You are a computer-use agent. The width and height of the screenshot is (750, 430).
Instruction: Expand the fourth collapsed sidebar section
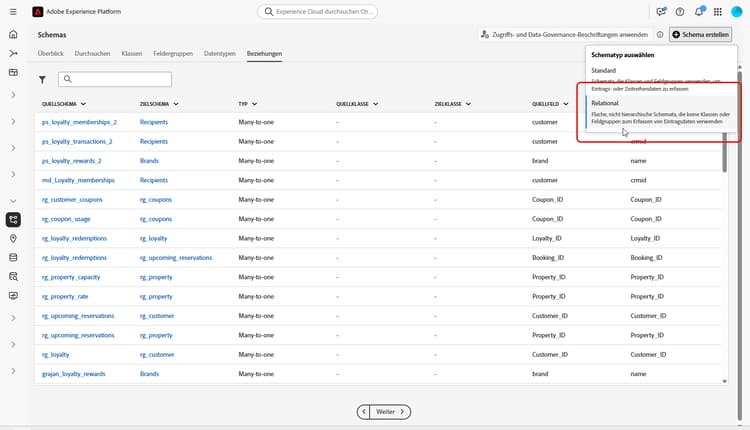13,174
